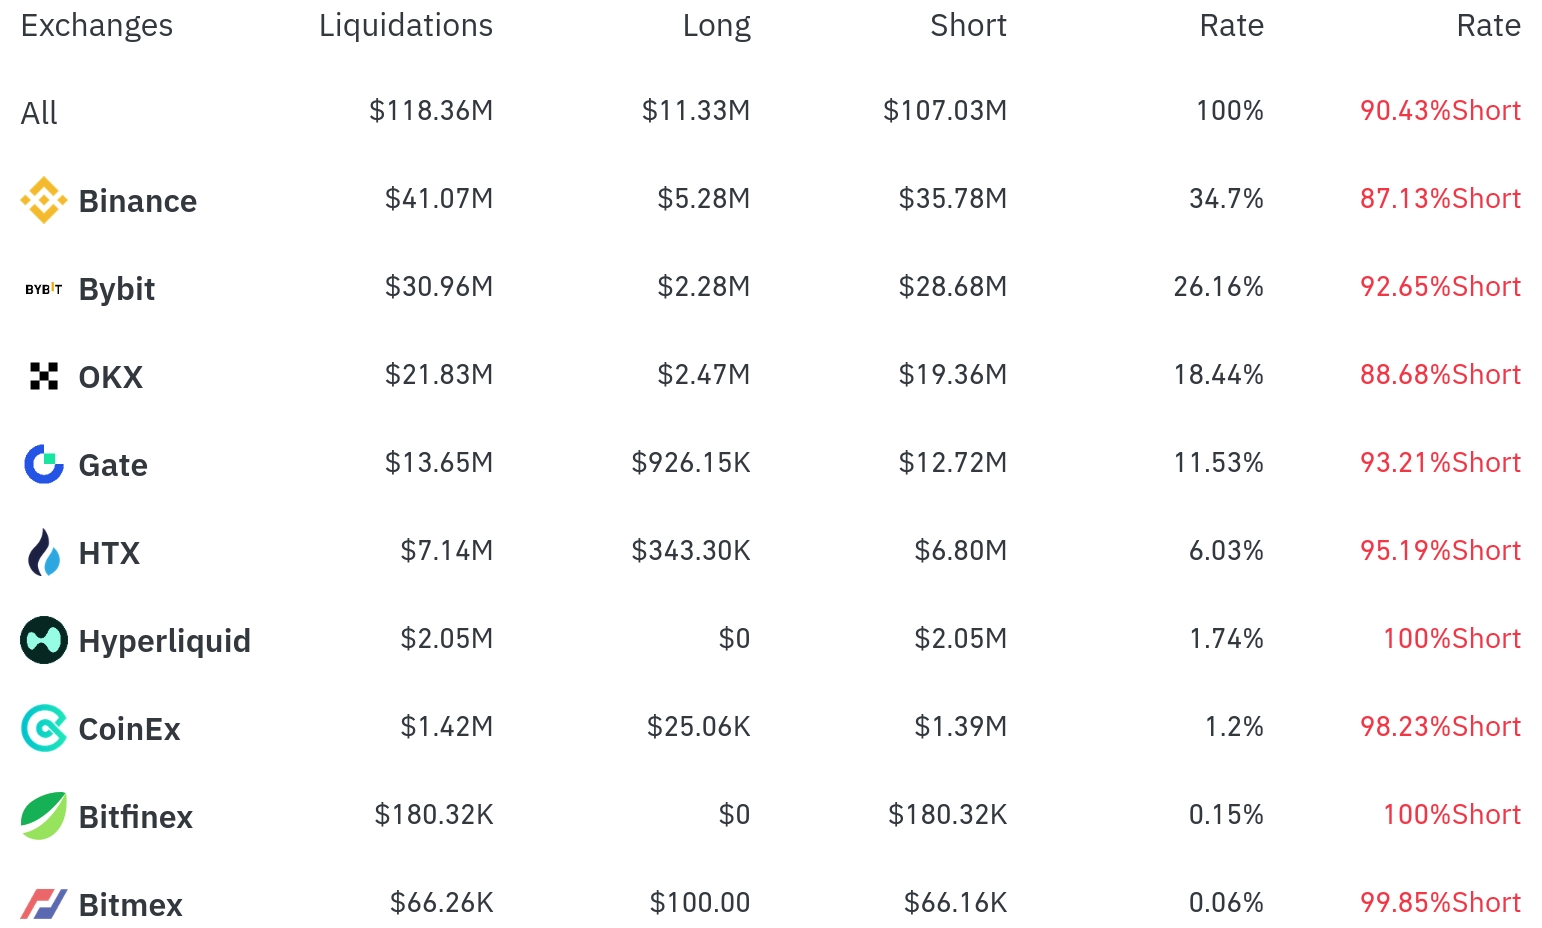The width and height of the screenshot is (1542, 928).
Task: Click the Binance exchange logo icon
Action: click(x=44, y=200)
